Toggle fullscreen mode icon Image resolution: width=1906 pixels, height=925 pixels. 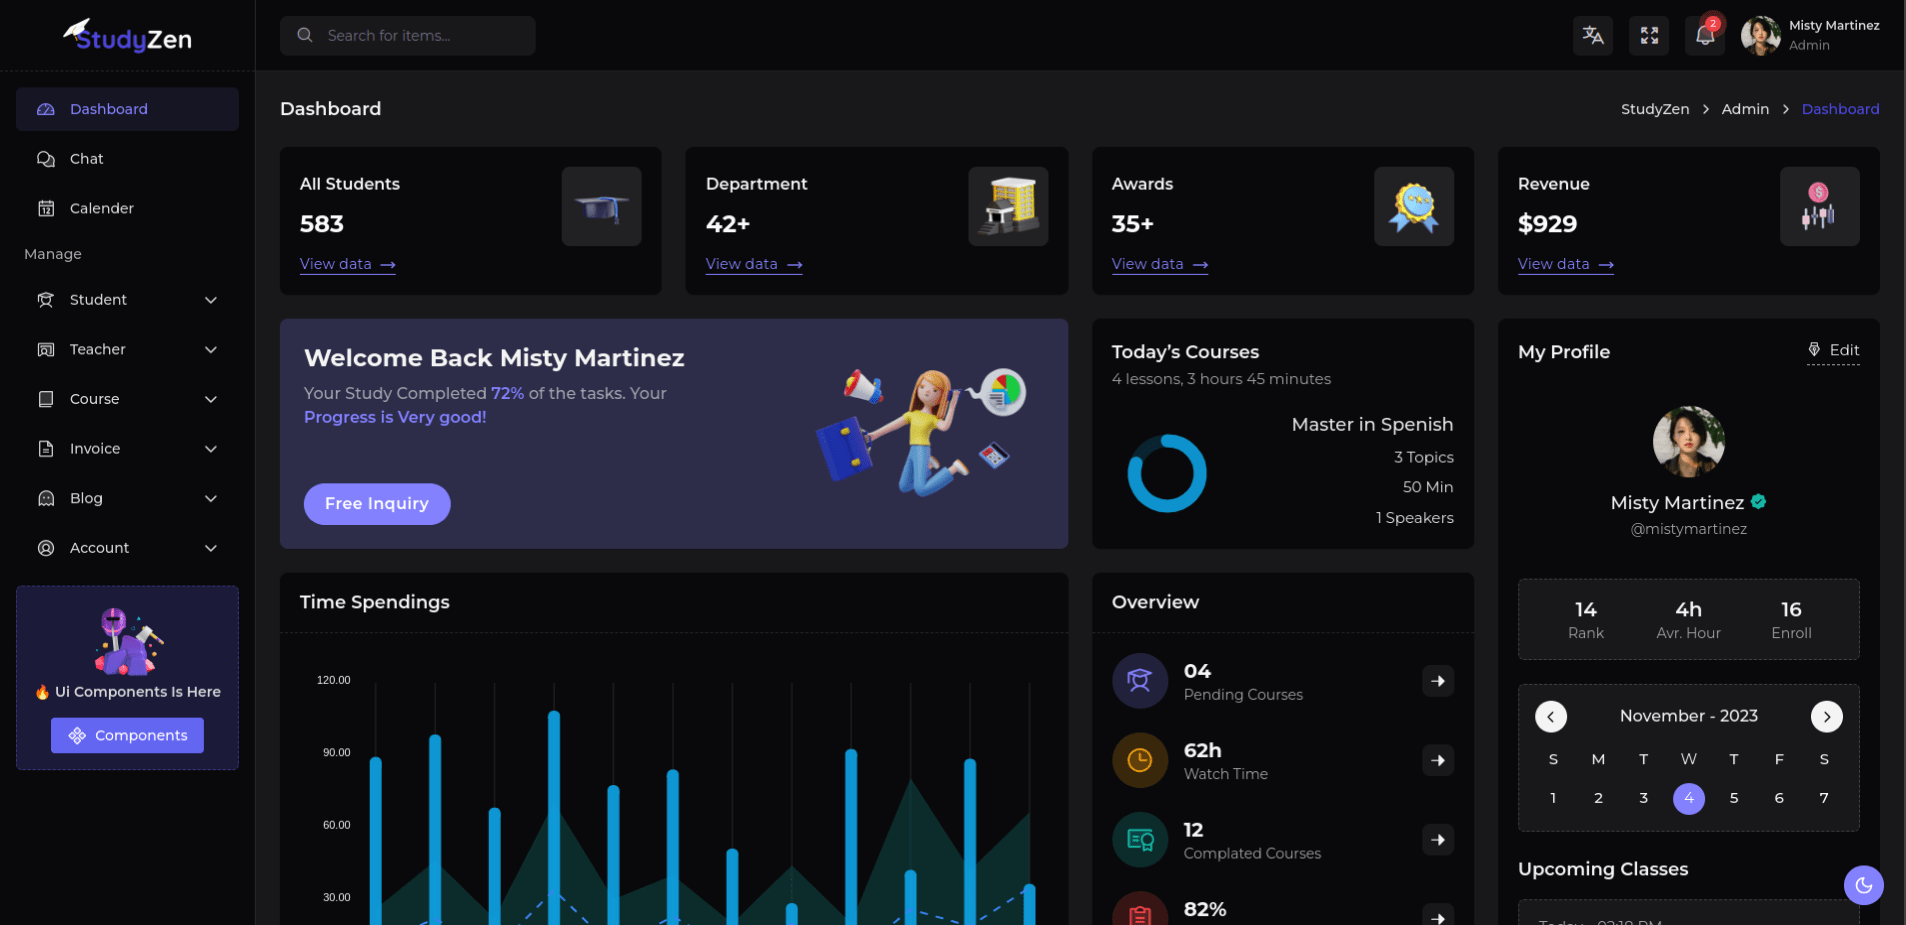point(1649,36)
